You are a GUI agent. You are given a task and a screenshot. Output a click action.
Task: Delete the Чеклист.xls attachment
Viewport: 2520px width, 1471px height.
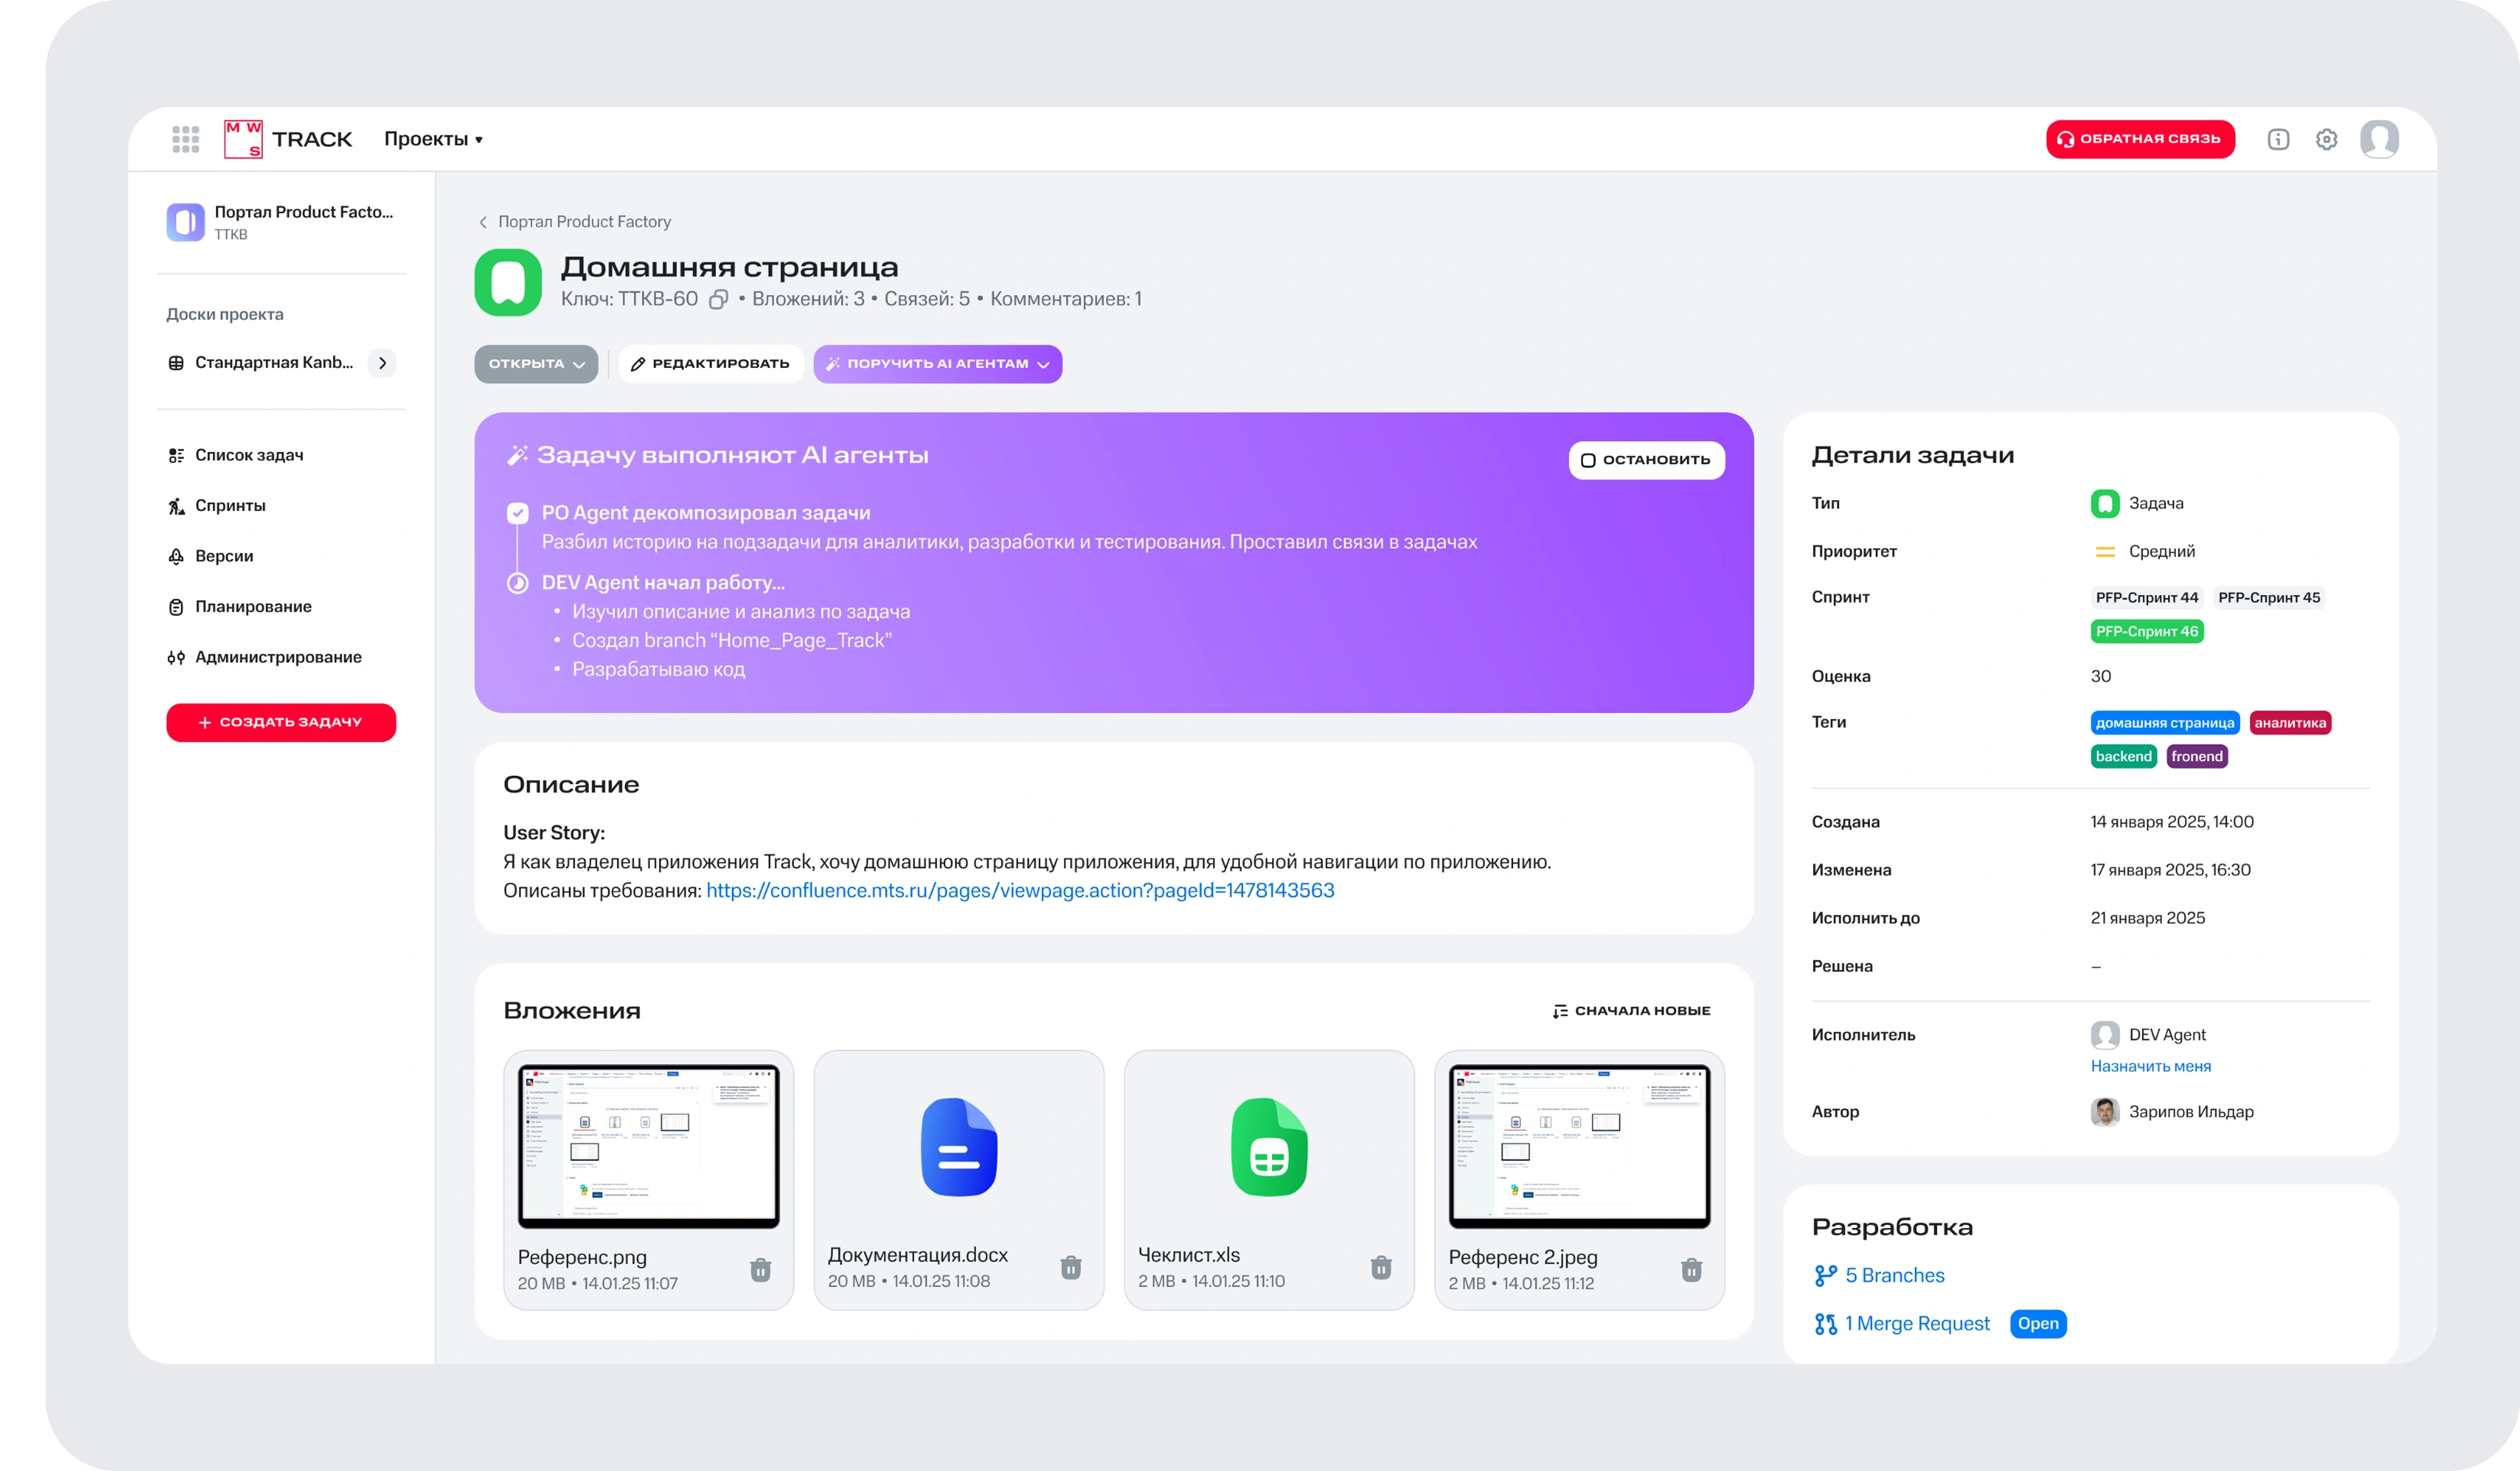(x=1380, y=1267)
